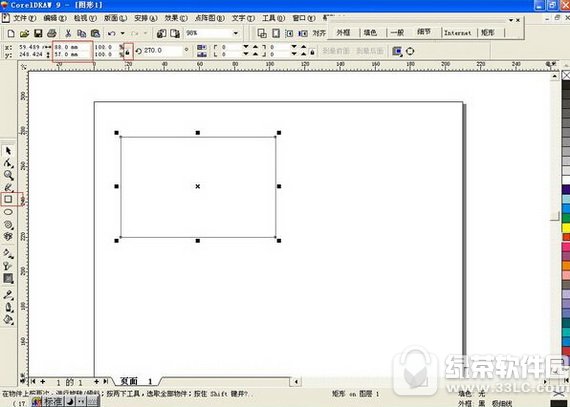570x407 pixels.
Task: Click the 填色 button
Action: click(370, 33)
